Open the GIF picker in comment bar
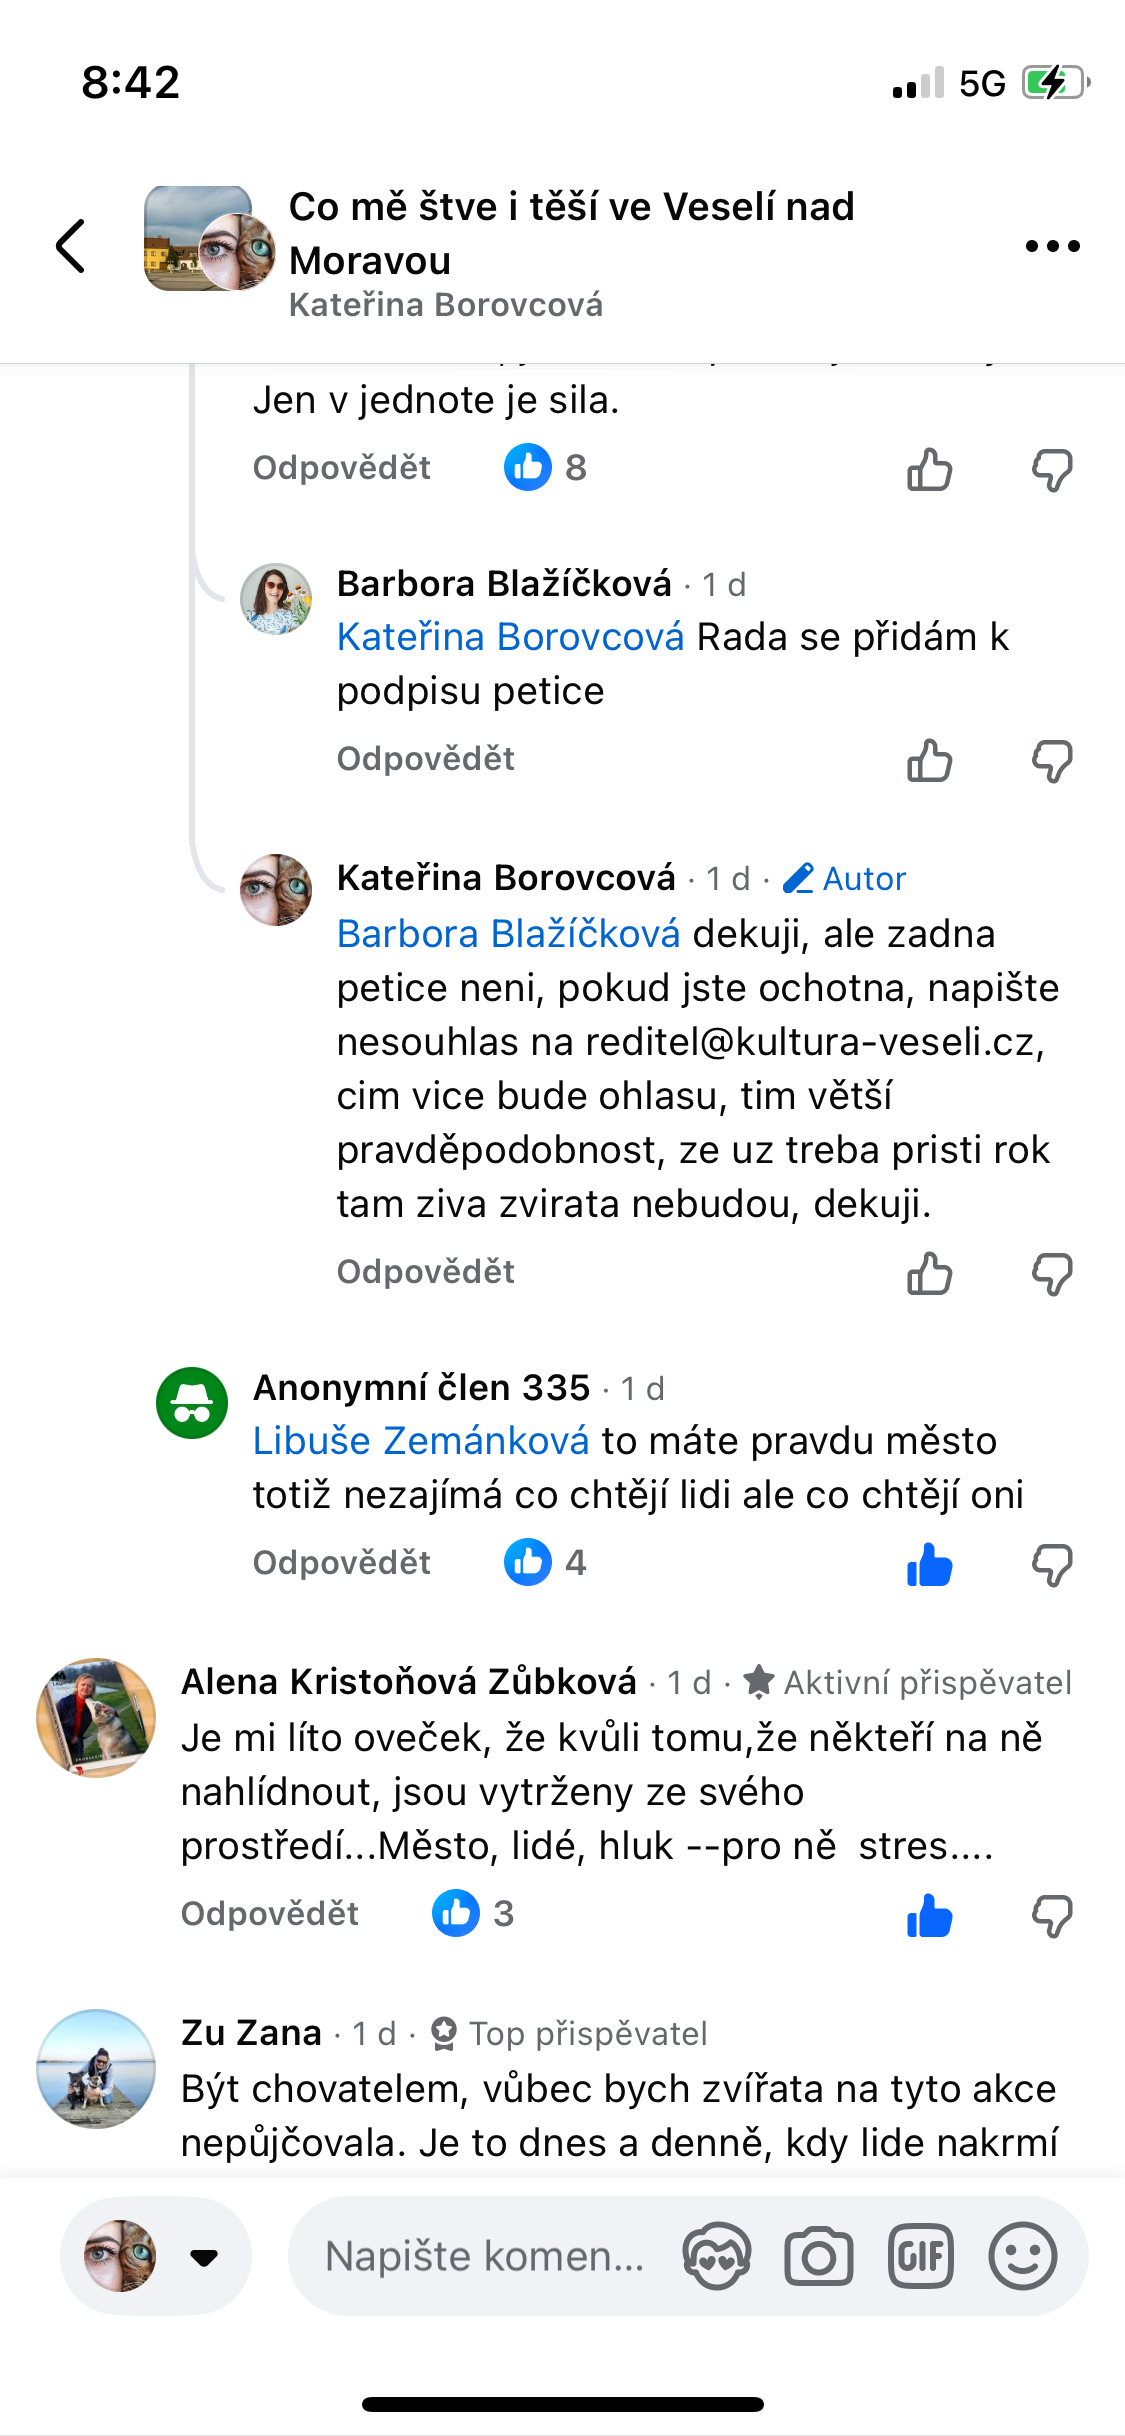The height and width of the screenshot is (2436, 1125). 920,2257
